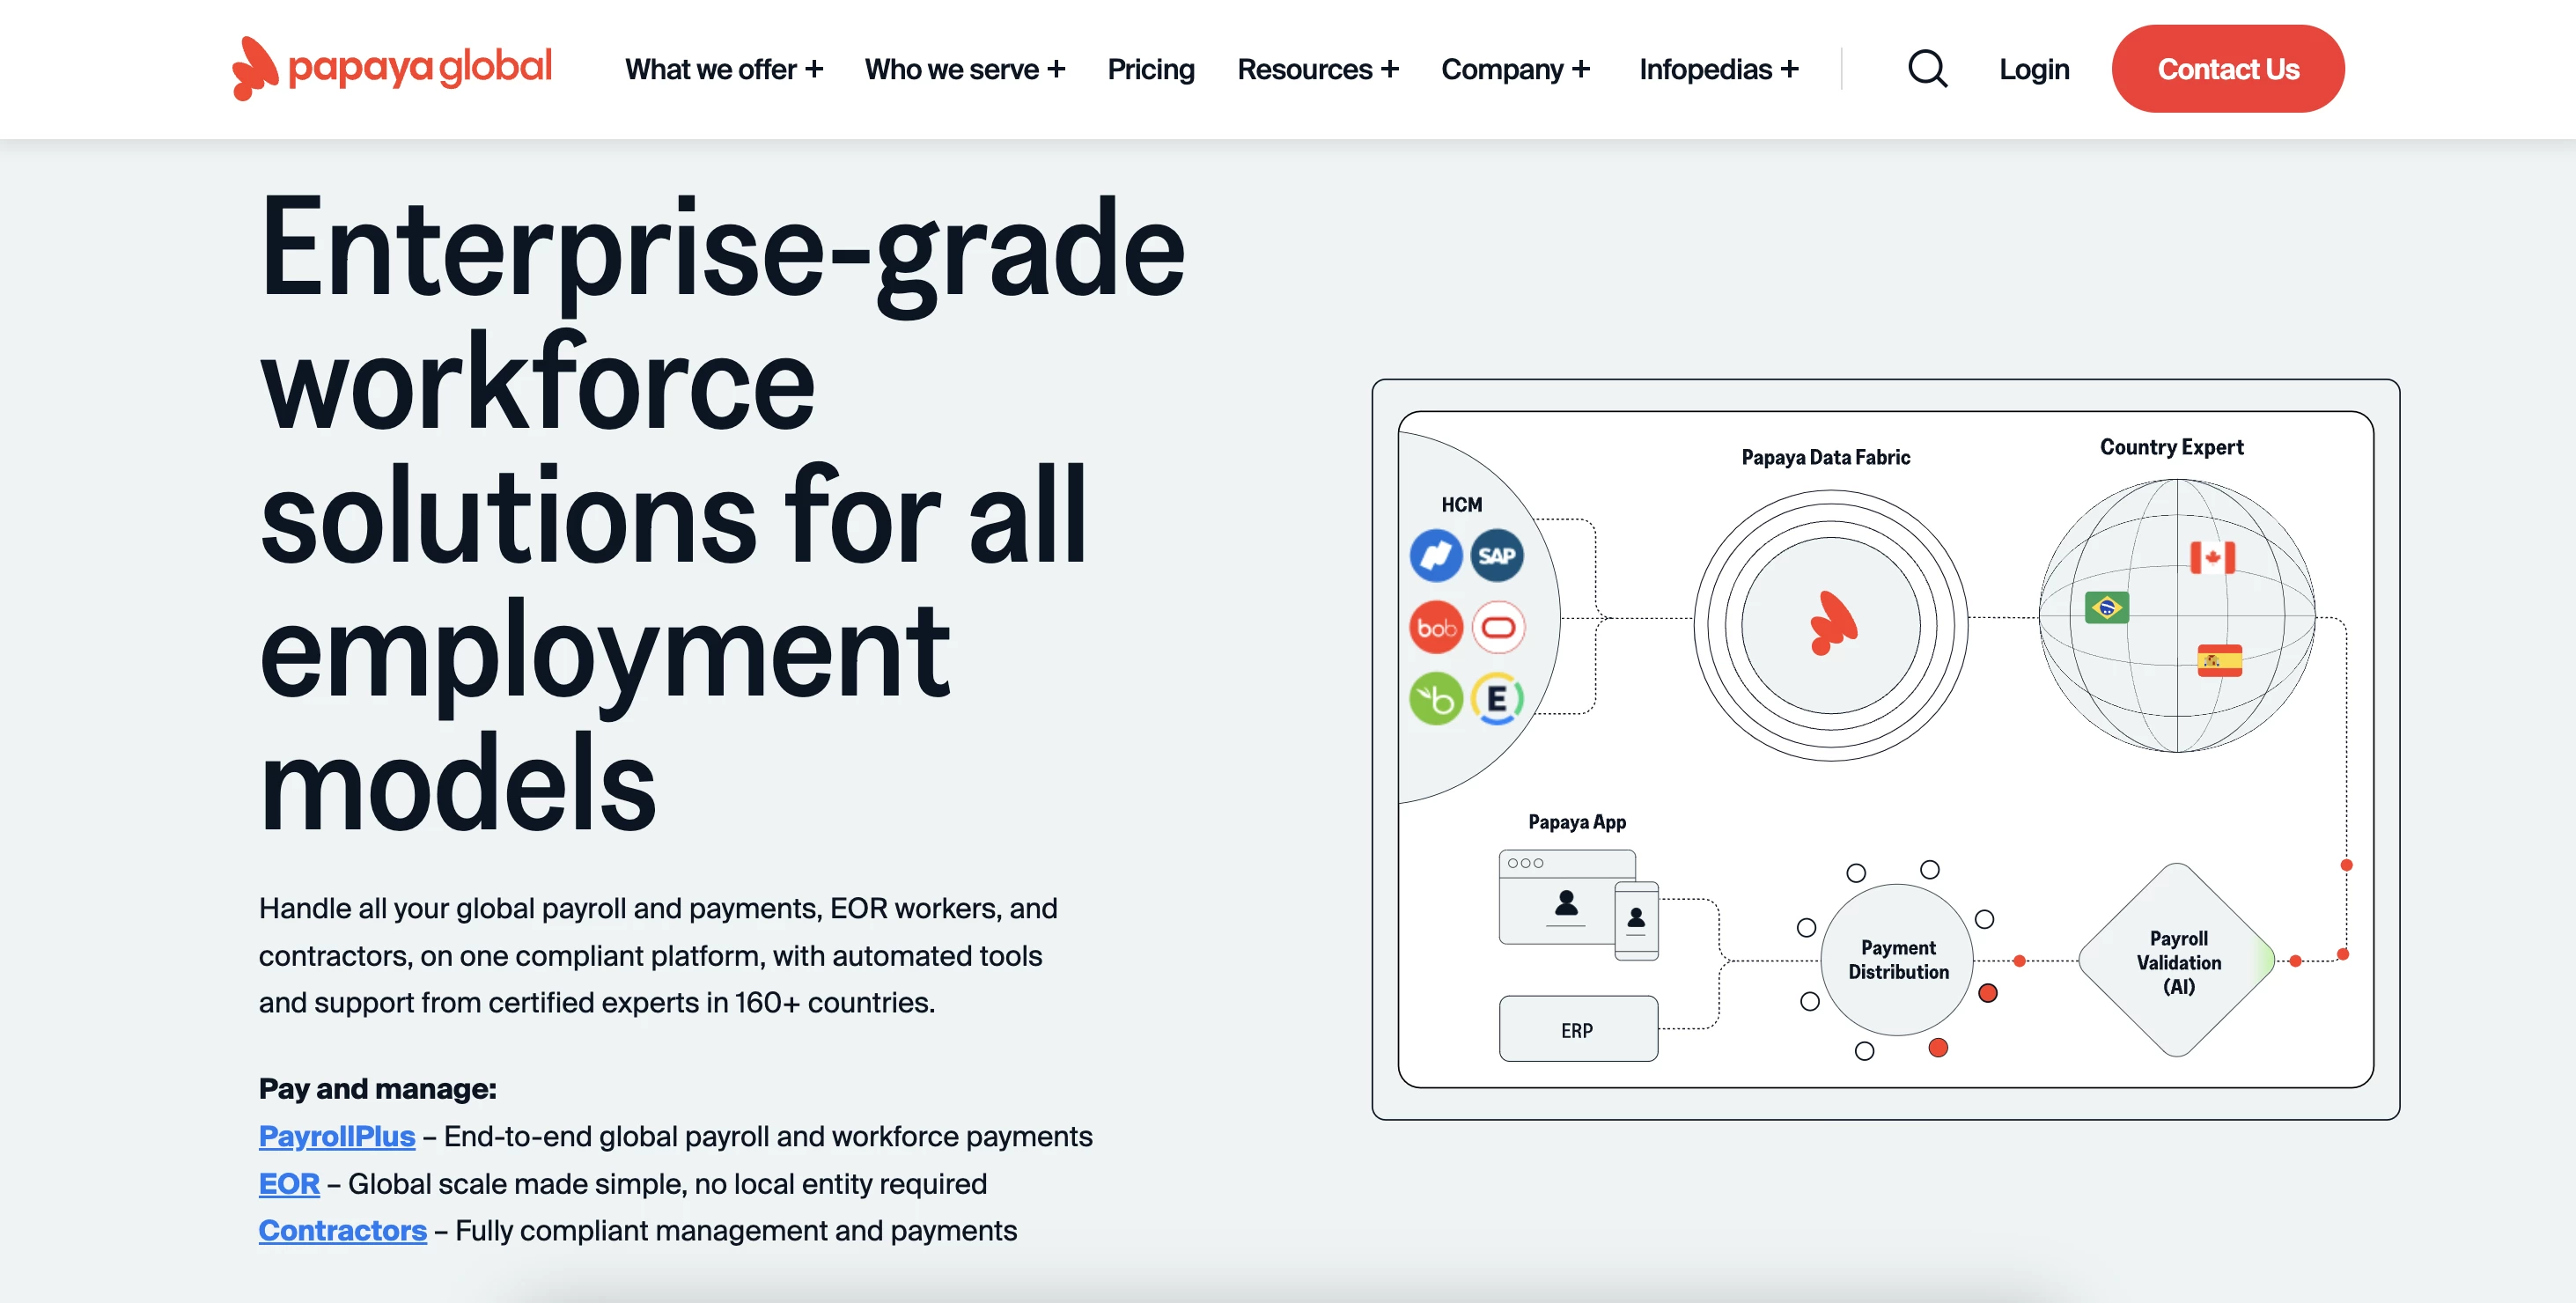The image size is (2576, 1303).
Task: Click the Papaya Data Fabric center logo
Action: 1832,624
